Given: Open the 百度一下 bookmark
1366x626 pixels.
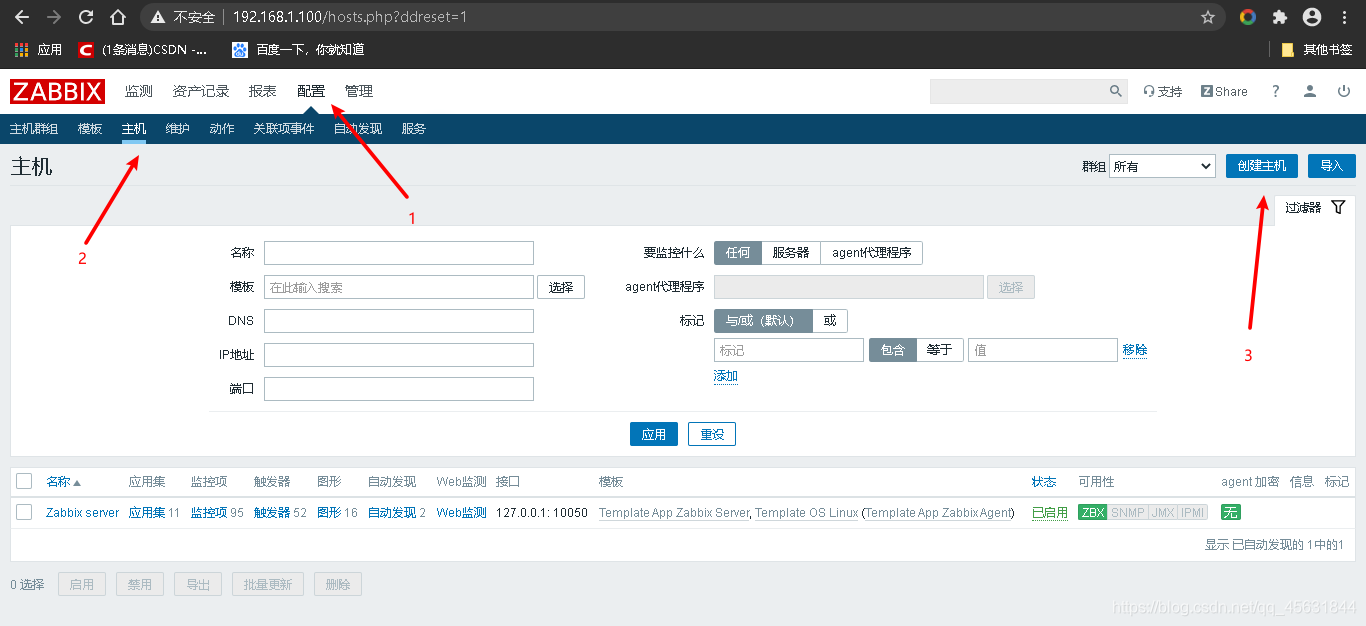Looking at the screenshot, I should 298,49.
